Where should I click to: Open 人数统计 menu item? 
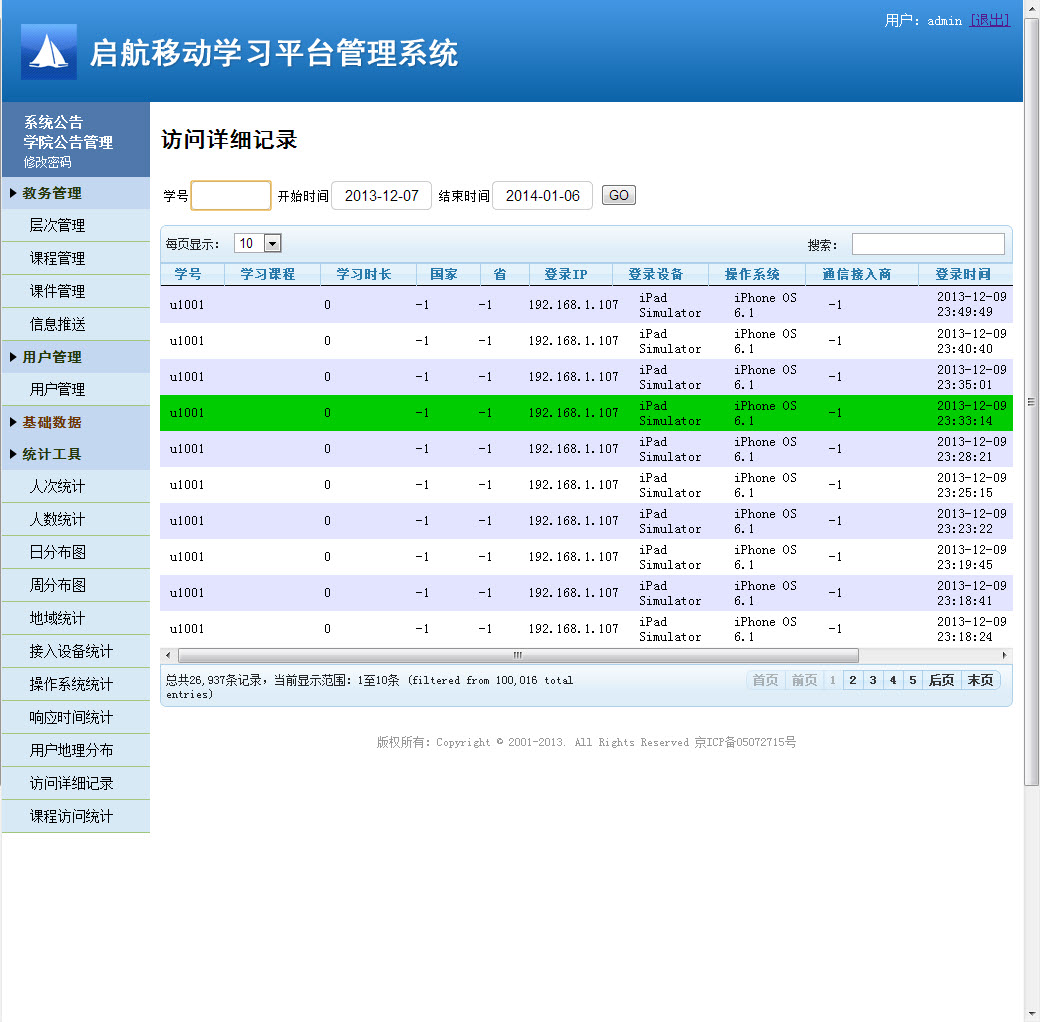coord(76,519)
